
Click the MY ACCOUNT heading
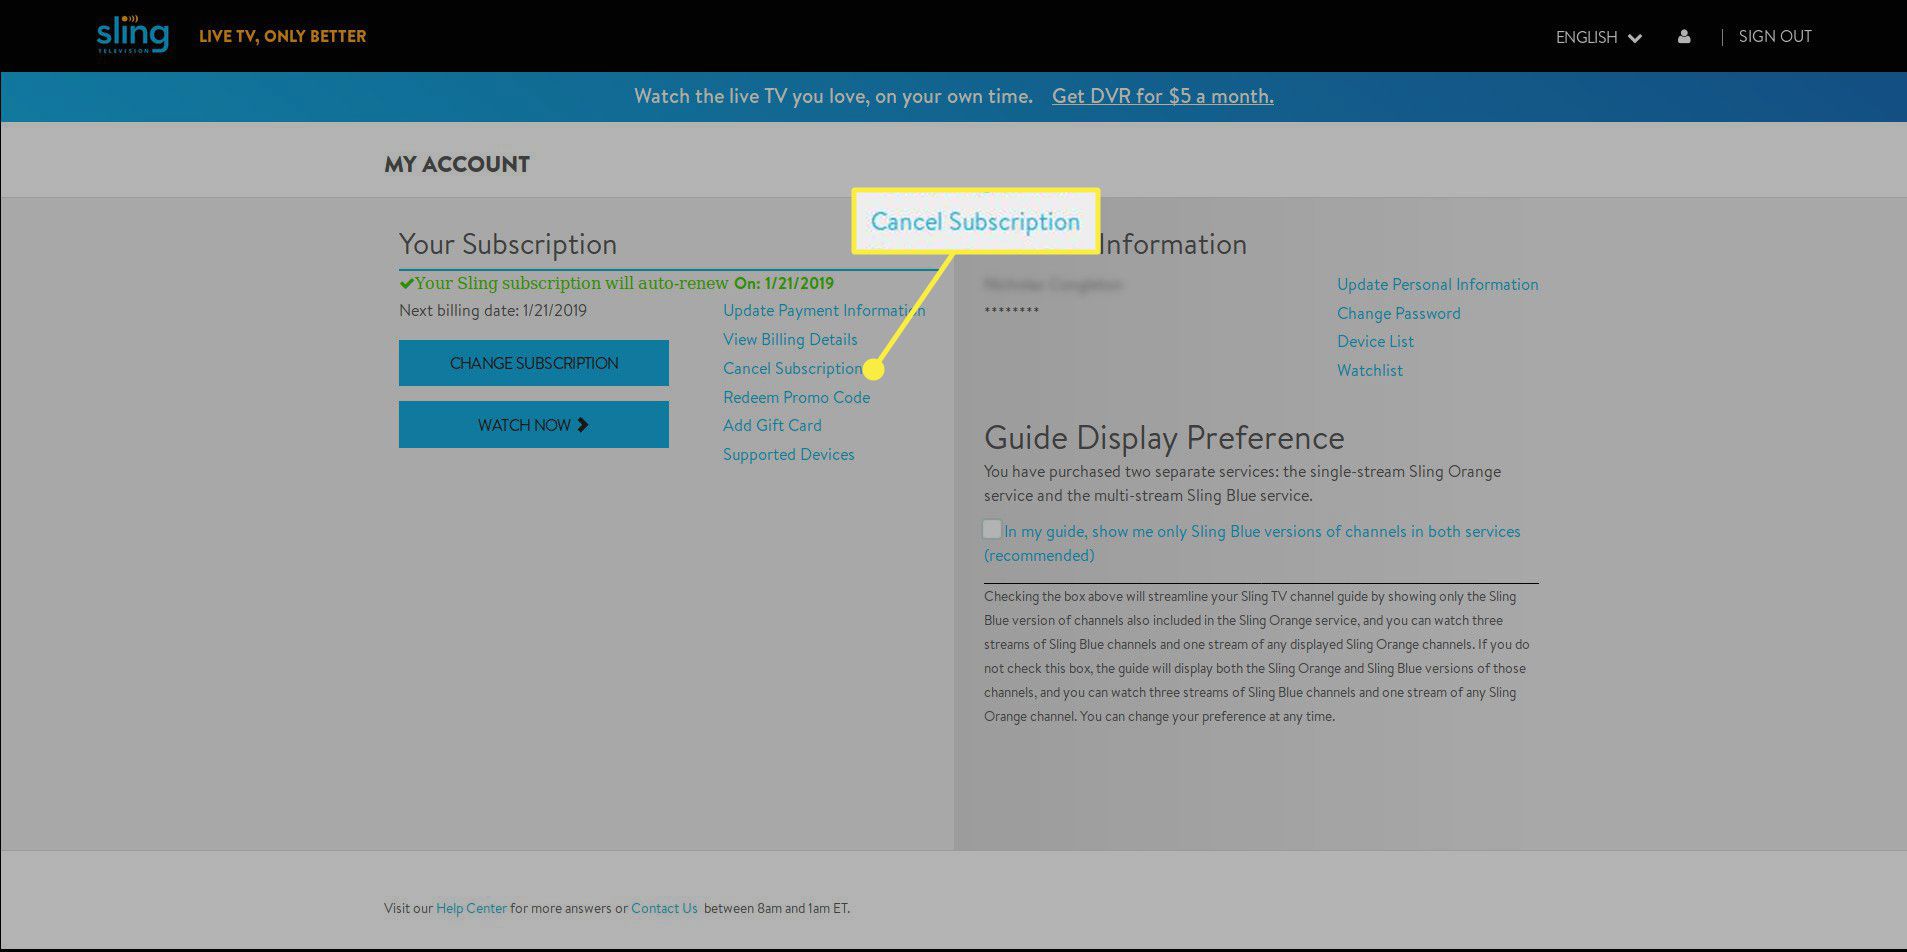(457, 165)
